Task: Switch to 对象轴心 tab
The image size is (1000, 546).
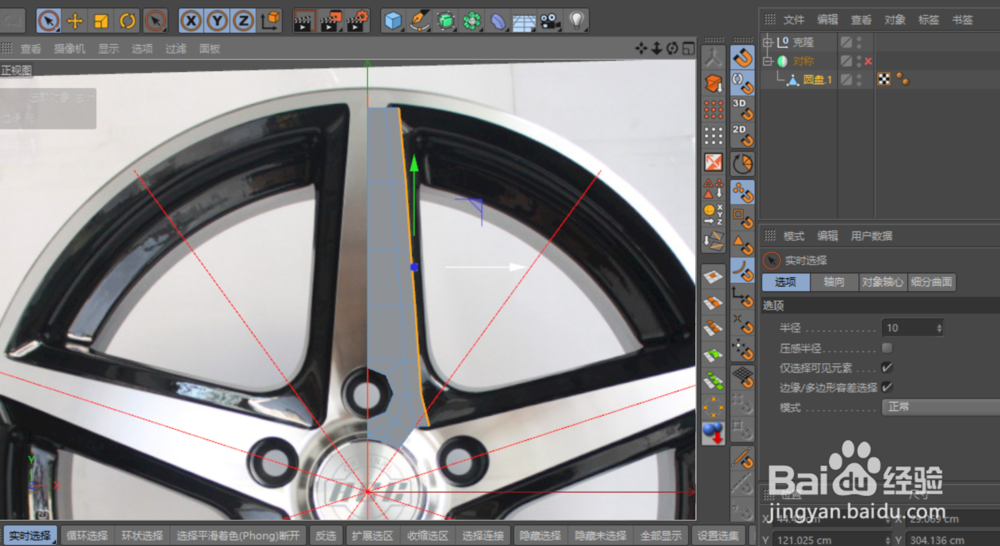Action: pyautogui.click(x=883, y=282)
